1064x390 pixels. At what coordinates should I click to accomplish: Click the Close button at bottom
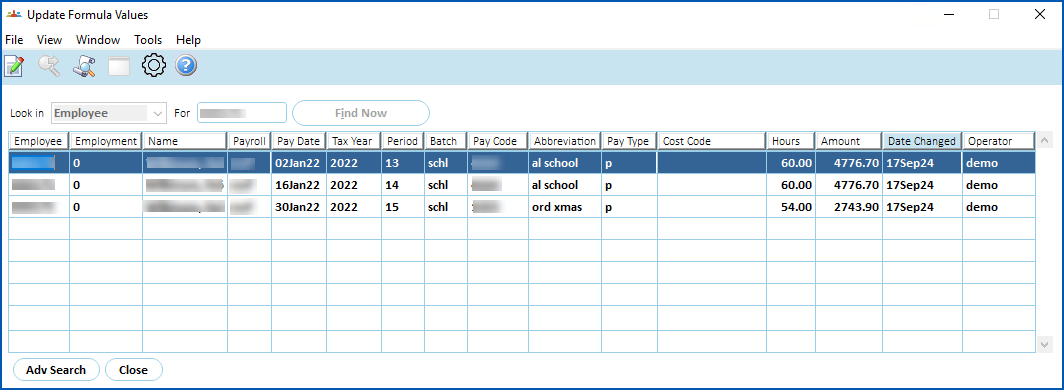134,370
